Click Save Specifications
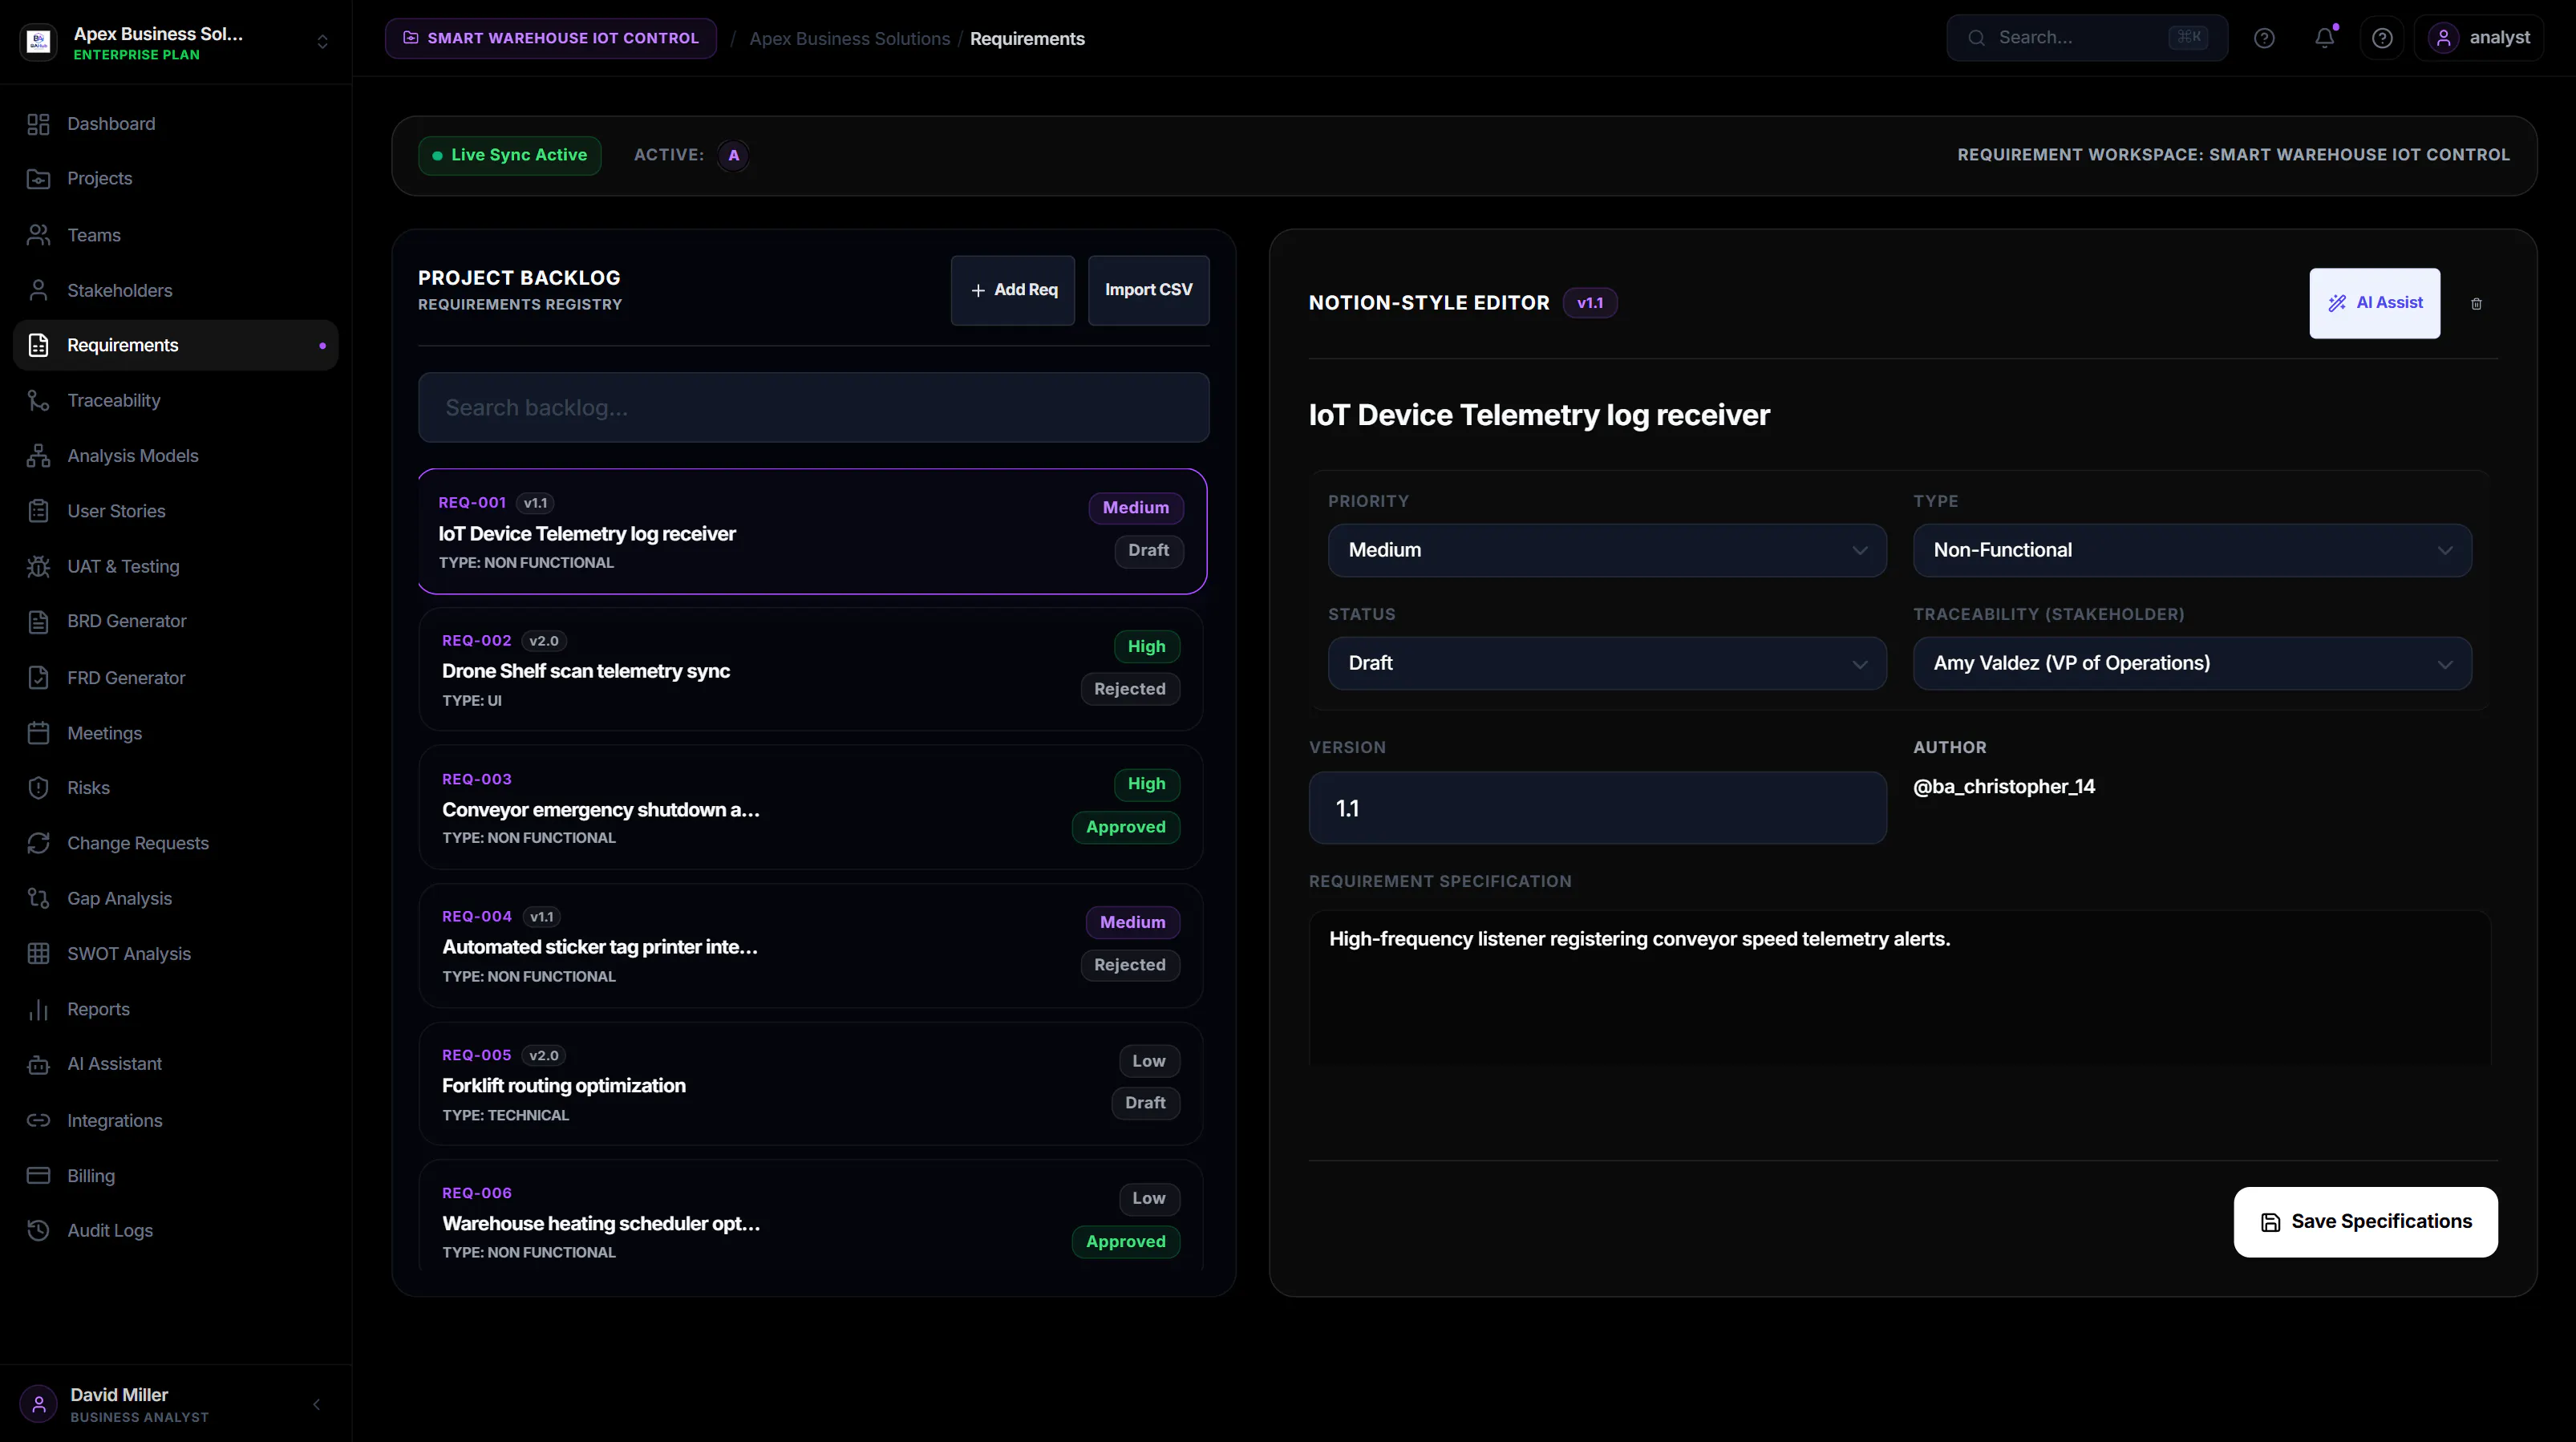2576x1442 pixels. [2365, 1222]
